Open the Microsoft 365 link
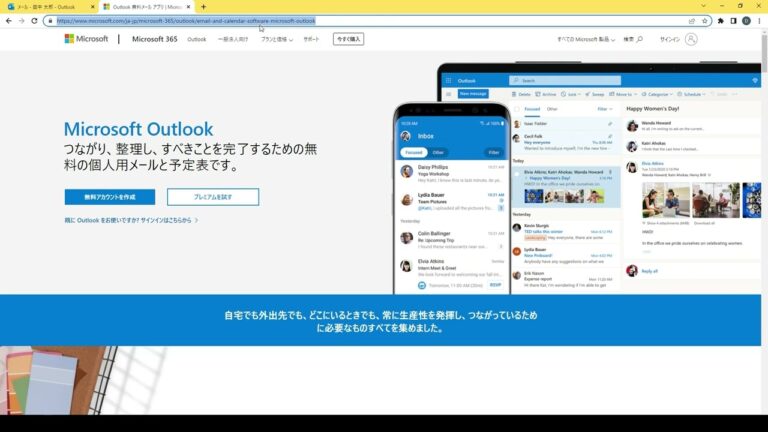768x432 pixels. click(154, 39)
